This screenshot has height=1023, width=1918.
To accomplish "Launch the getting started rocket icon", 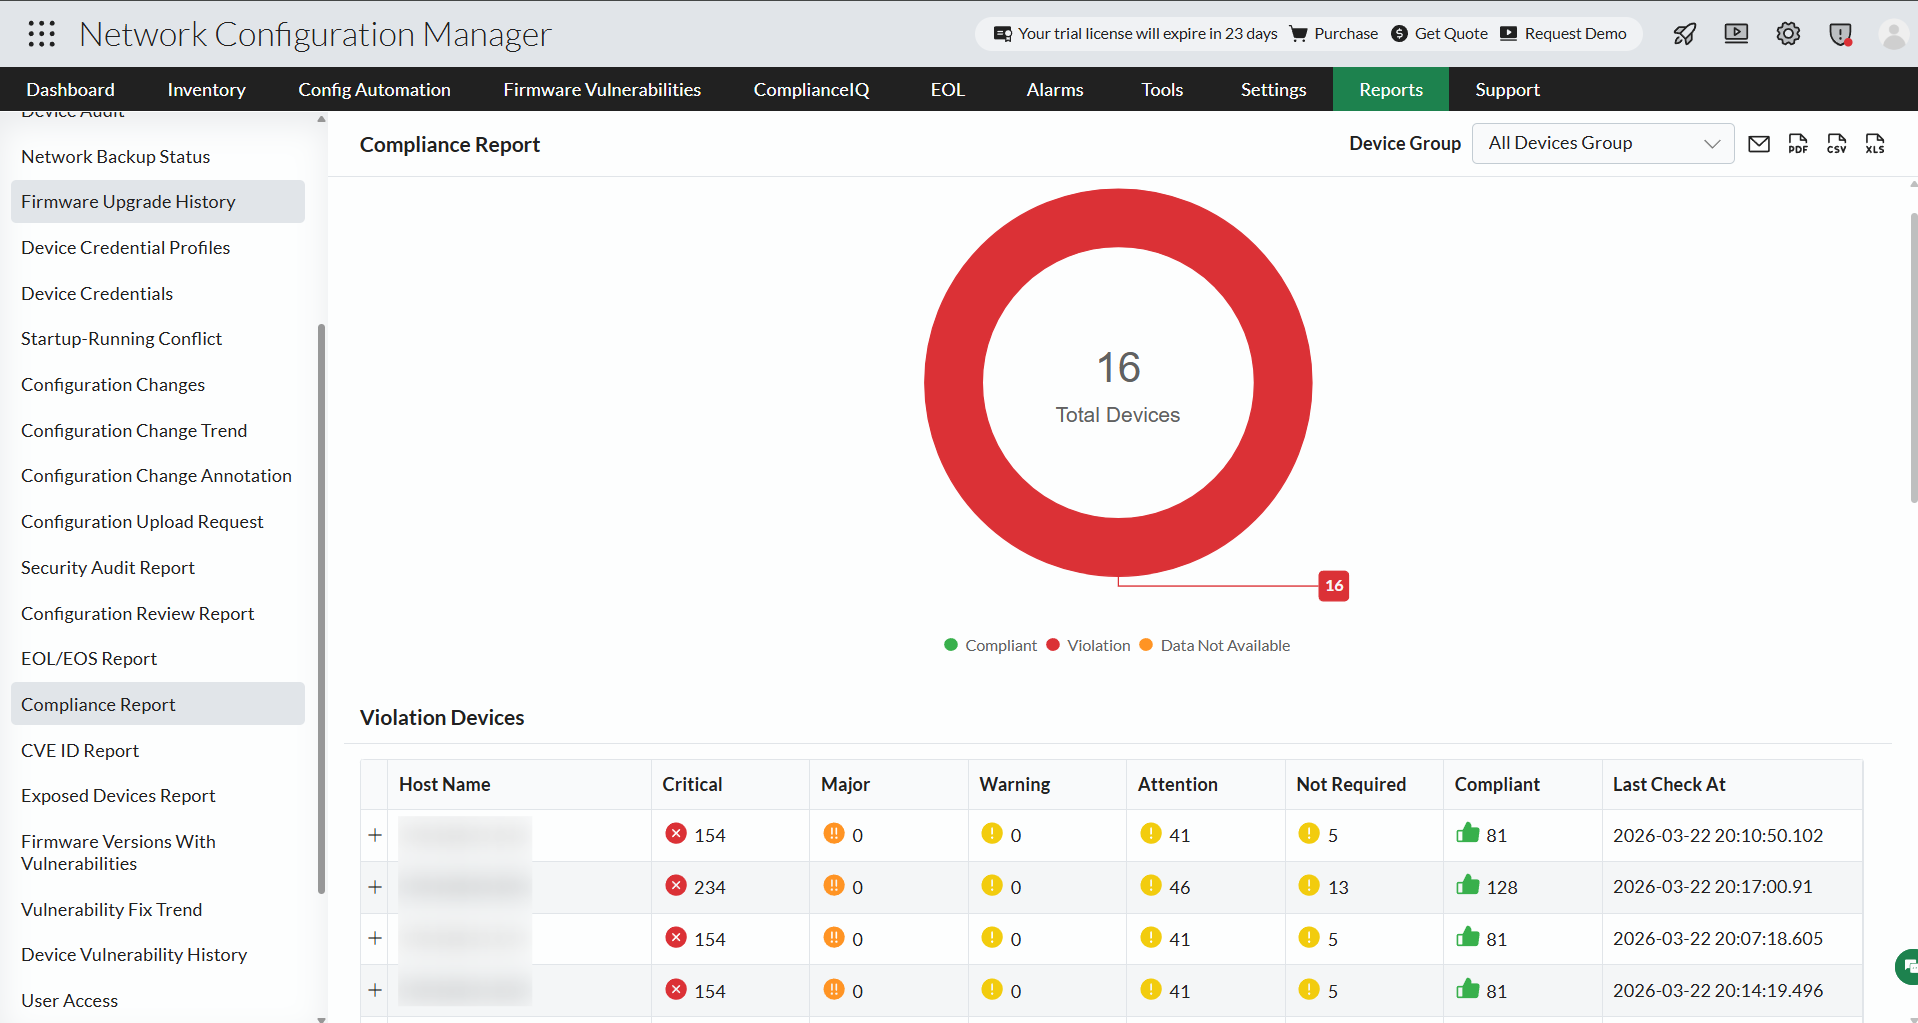I will (x=1684, y=33).
